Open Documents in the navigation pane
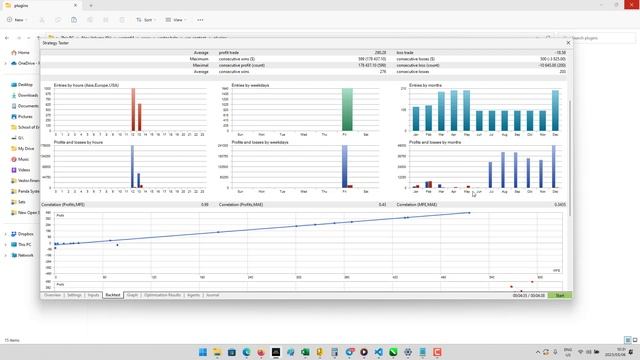The image size is (640, 360). [24, 106]
